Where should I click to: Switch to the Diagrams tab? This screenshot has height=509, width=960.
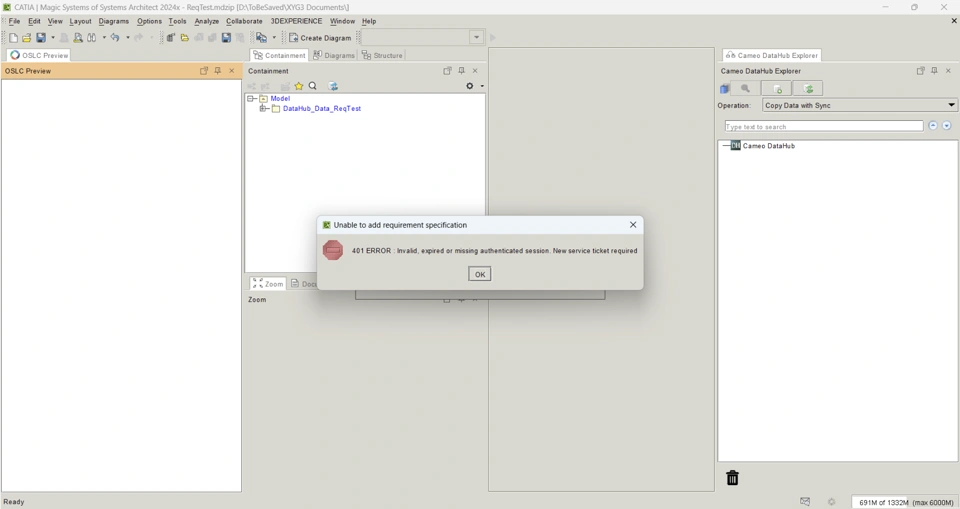tap(334, 55)
